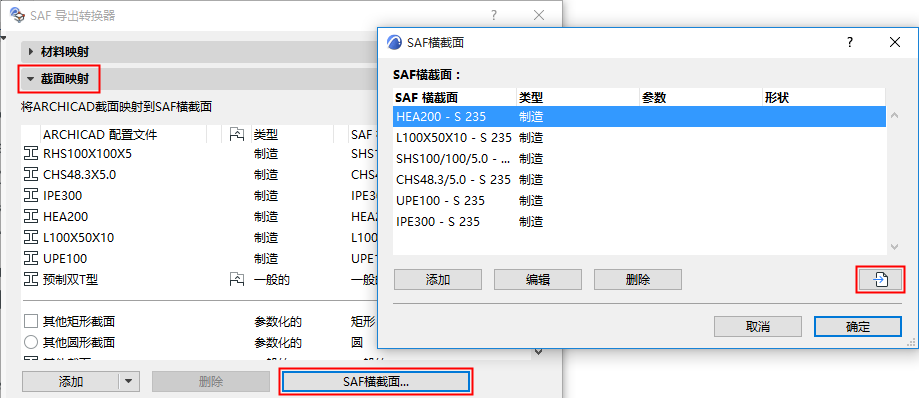
Task: Open the dropdown arrow next to 添加 in converter
Action: point(128,382)
